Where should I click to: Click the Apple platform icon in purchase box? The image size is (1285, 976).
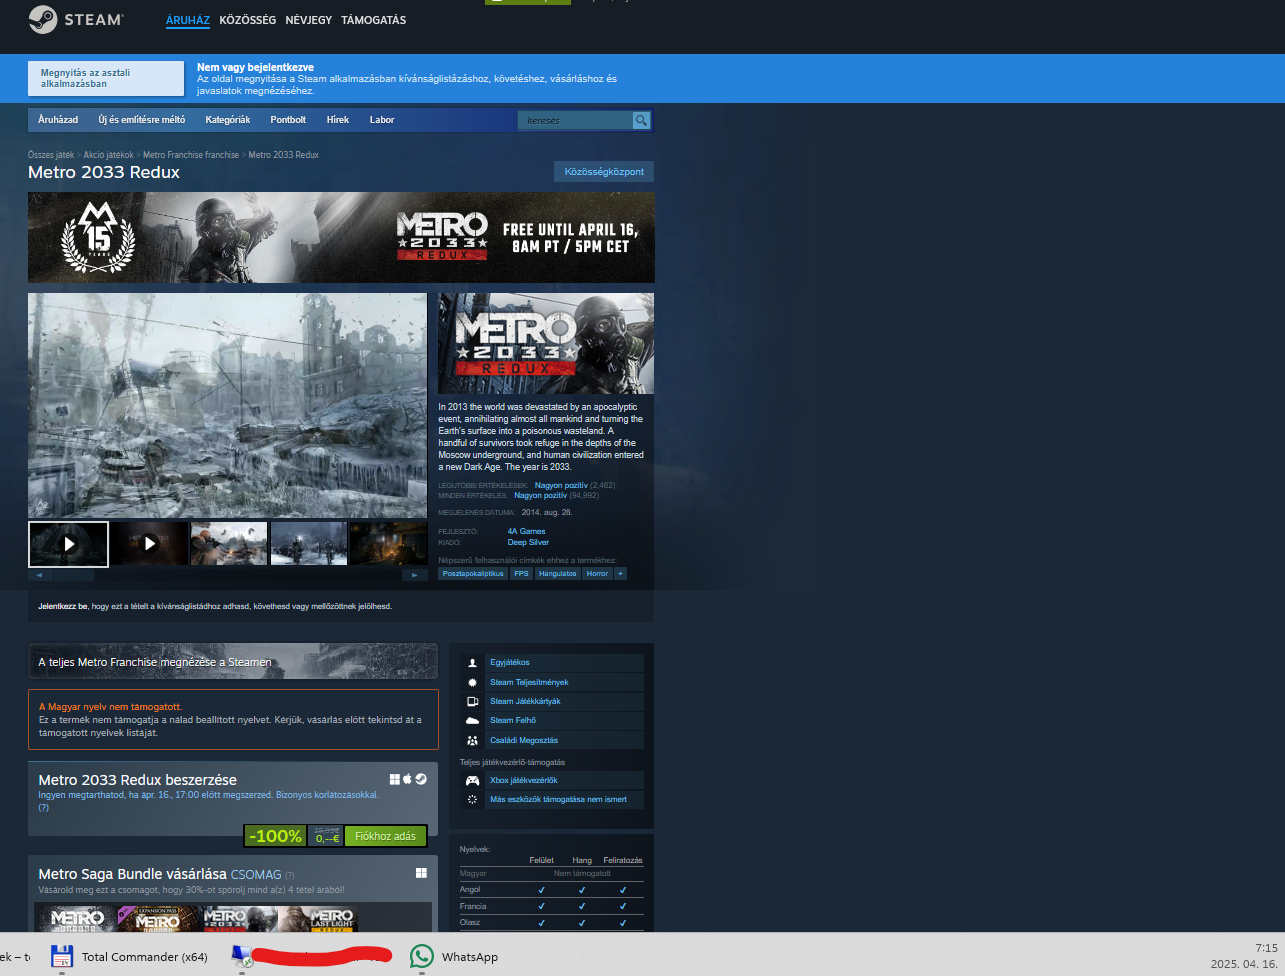coord(408,779)
